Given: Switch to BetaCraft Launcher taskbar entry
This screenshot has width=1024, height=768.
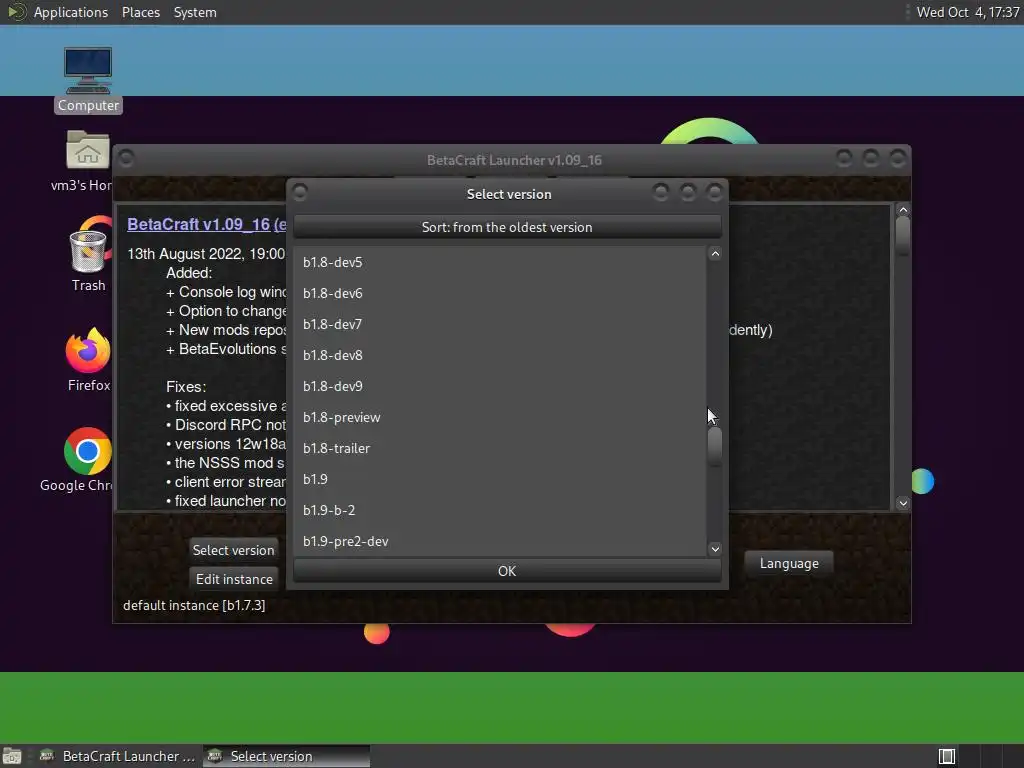Looking at the screenshot, I should (118, 756).
